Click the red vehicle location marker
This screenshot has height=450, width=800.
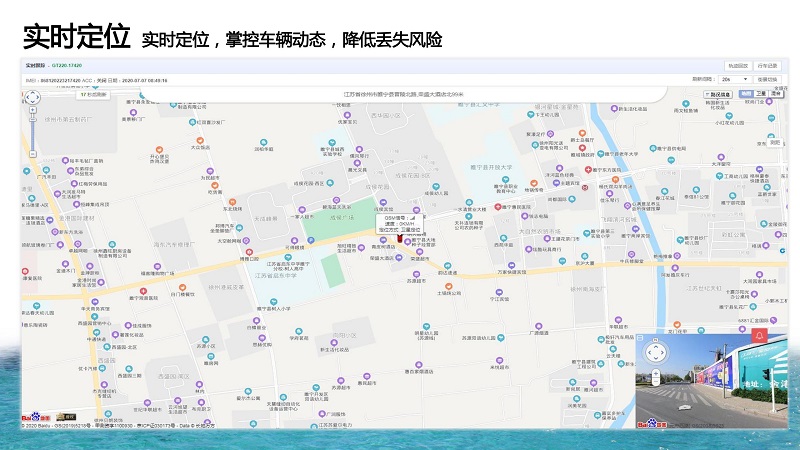[400, 239]
